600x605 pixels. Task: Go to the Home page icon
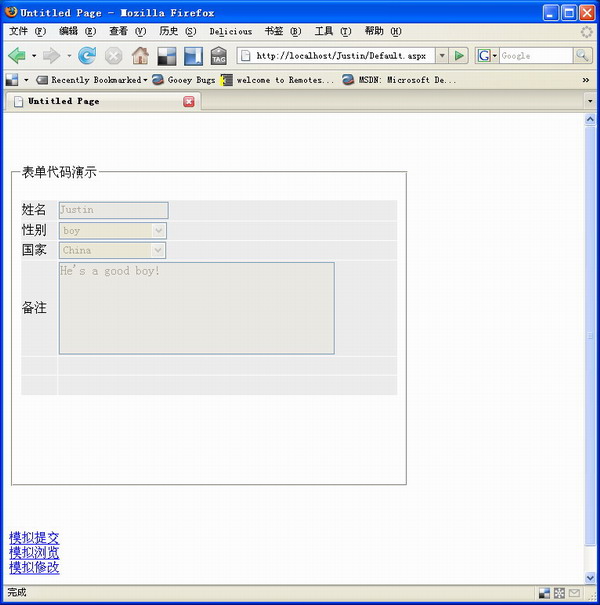[140, 56]
